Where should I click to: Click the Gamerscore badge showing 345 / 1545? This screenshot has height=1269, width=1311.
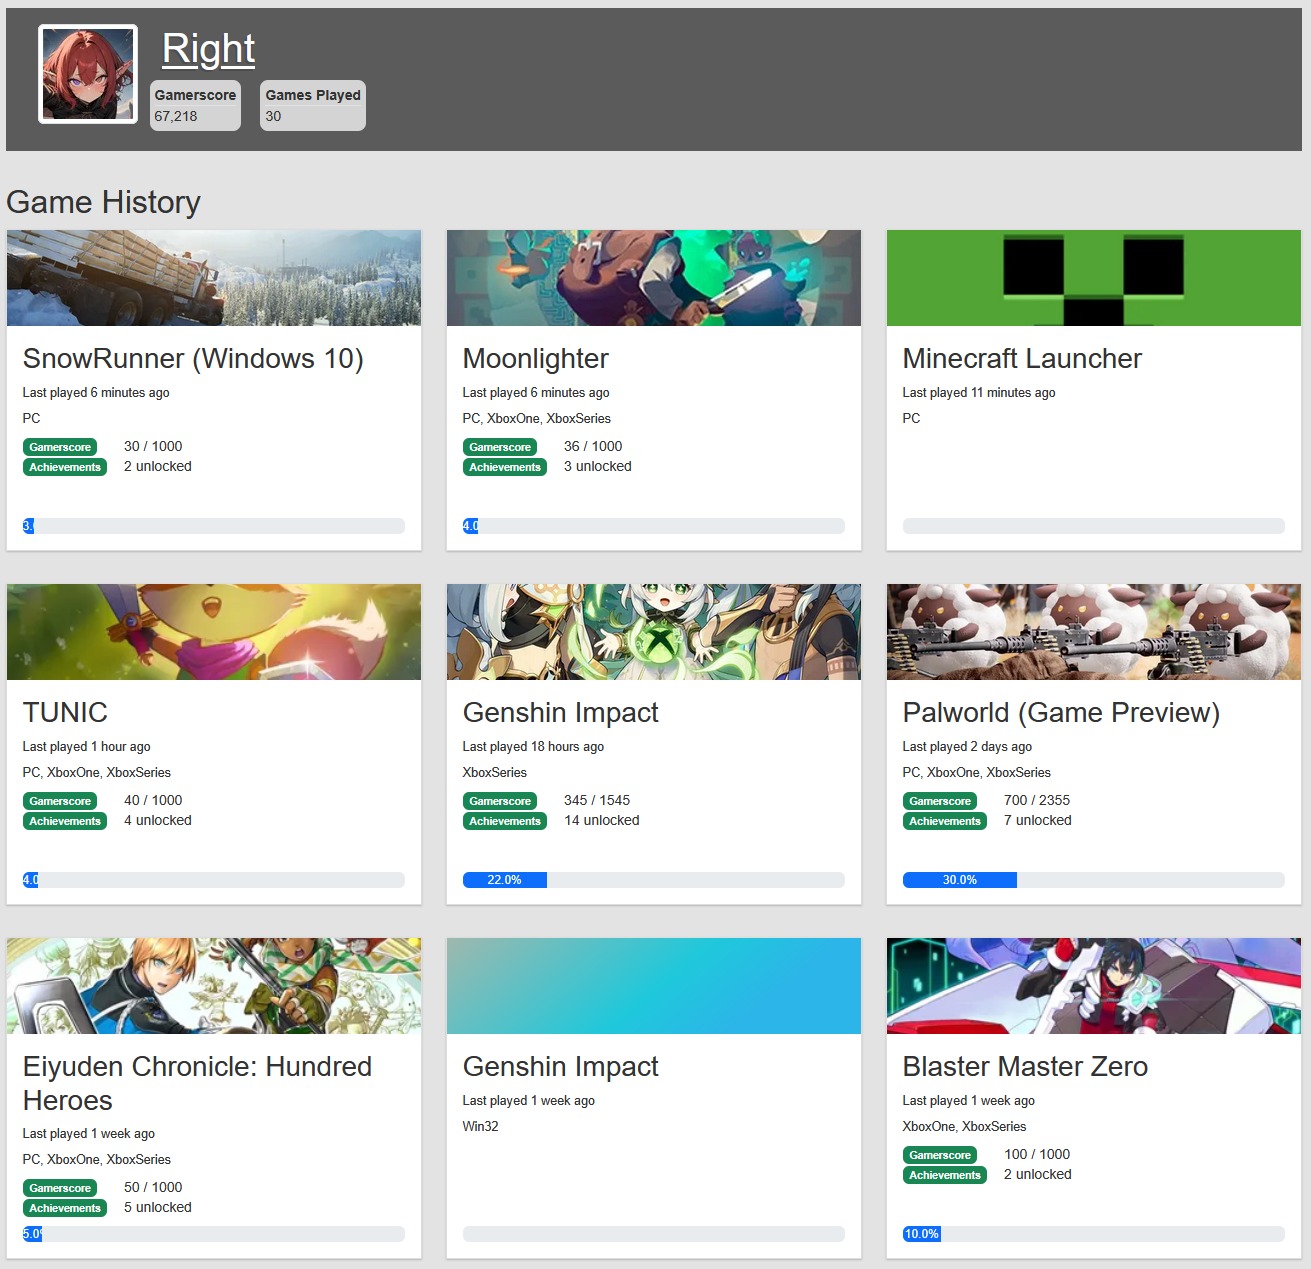[500, 801]
